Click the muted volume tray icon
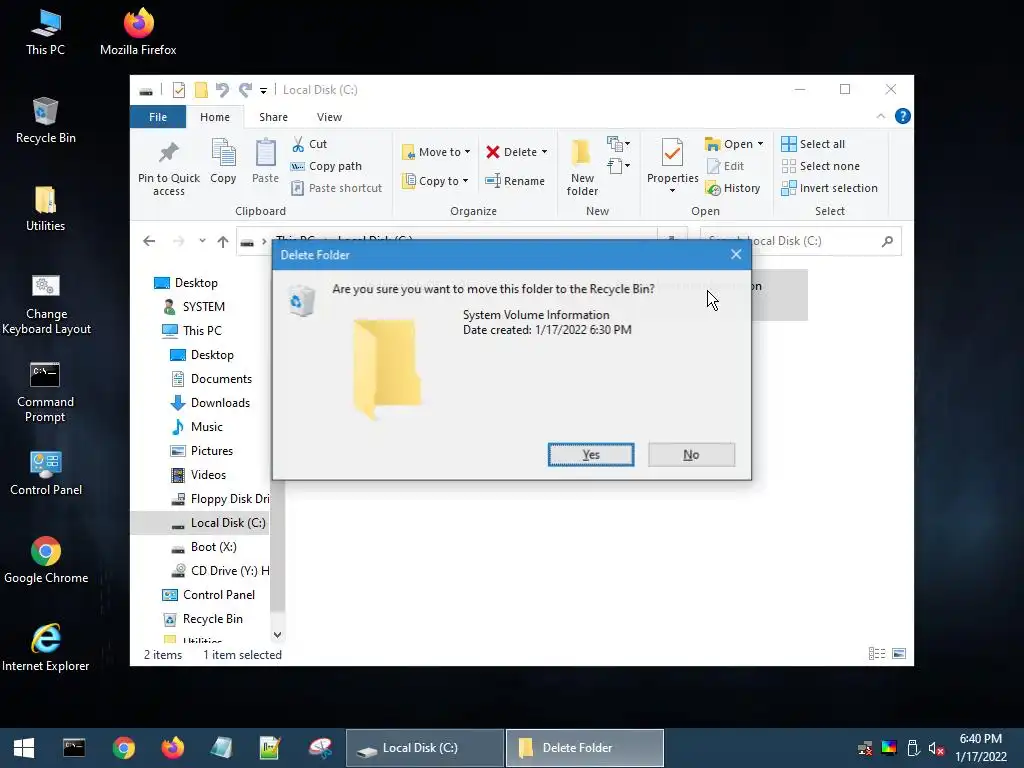 pos(936,748)
